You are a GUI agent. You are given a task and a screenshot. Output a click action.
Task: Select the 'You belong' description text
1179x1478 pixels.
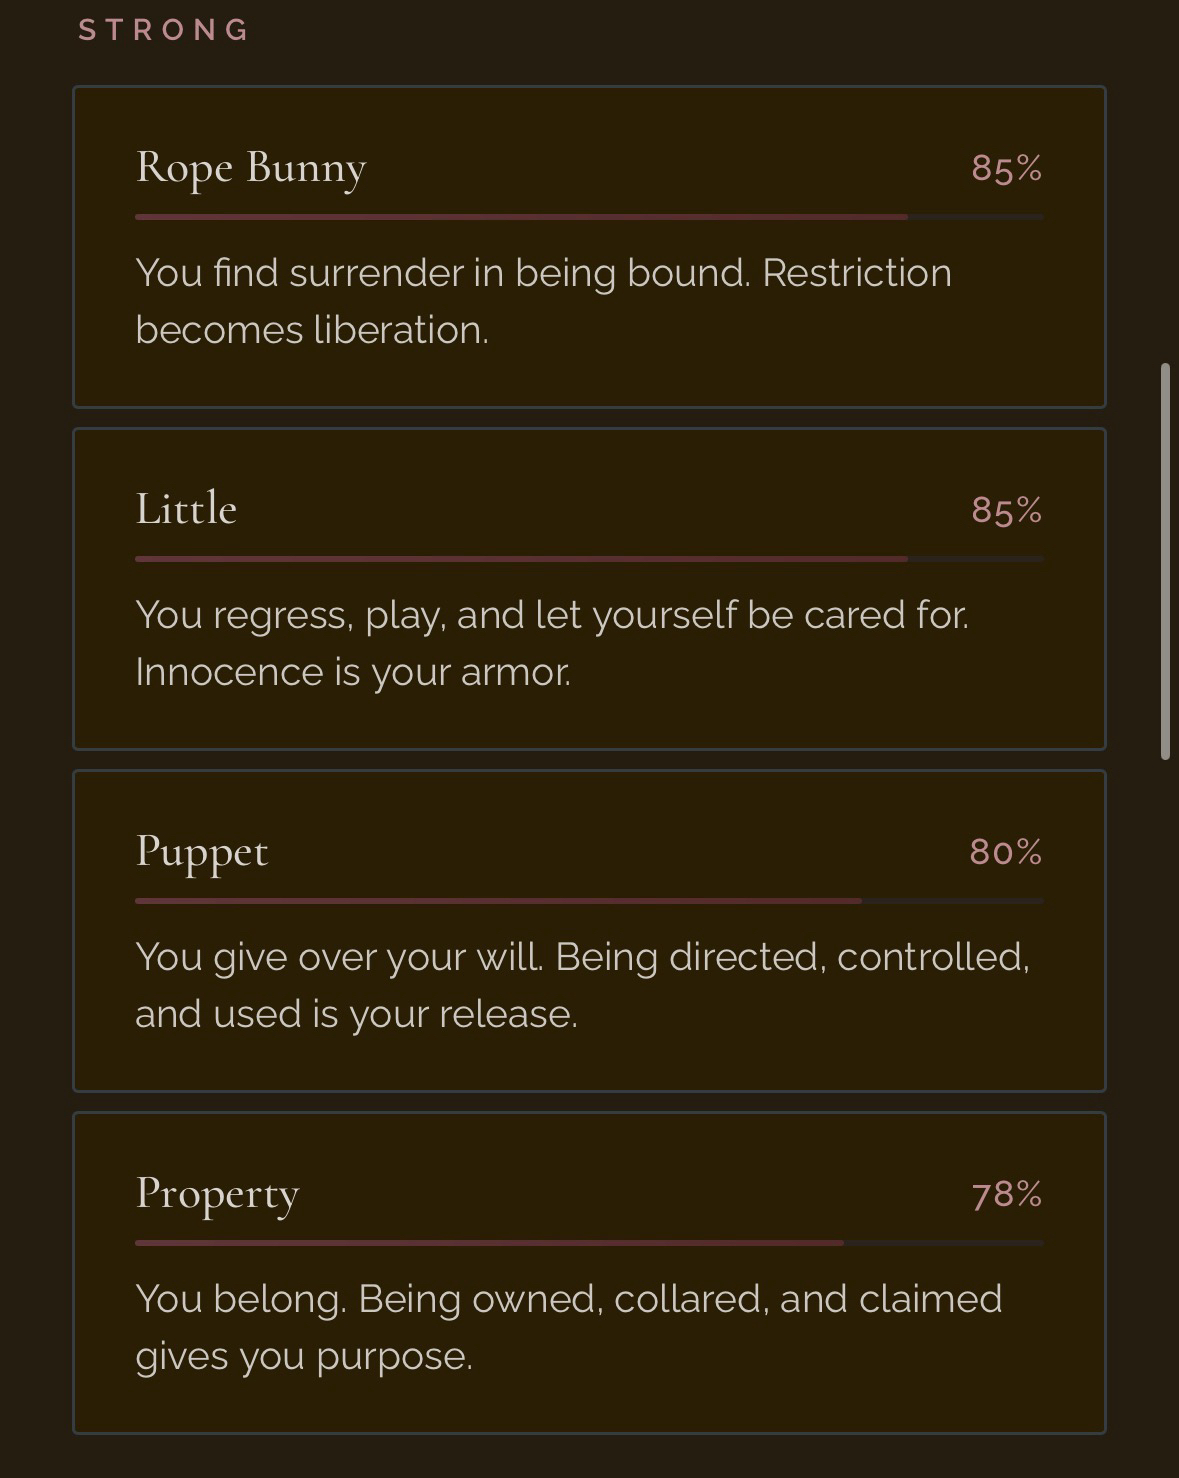(568, 1327)
